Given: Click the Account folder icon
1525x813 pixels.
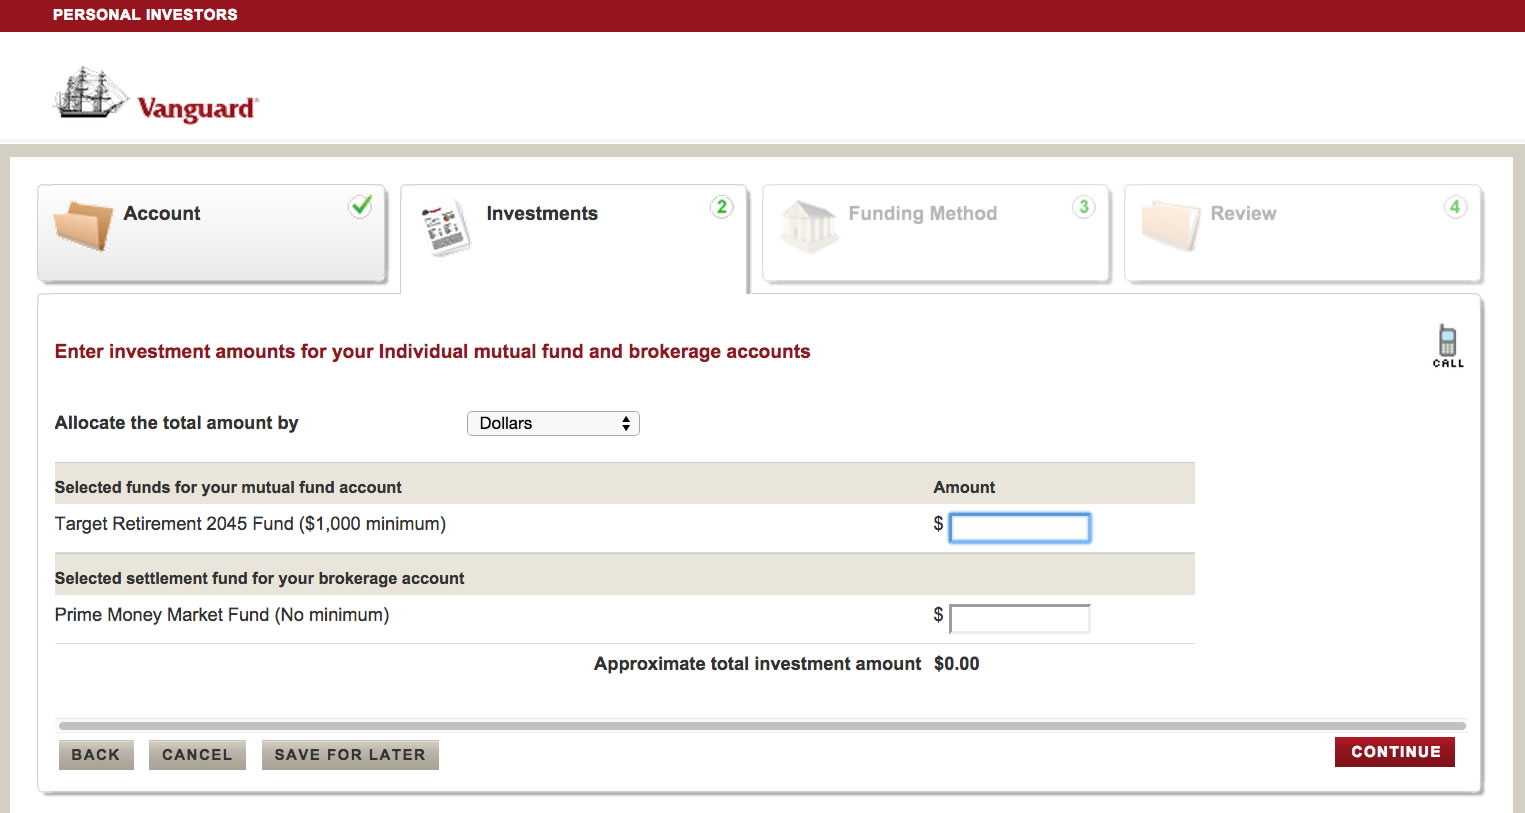Looking at the screenshot, I should point(83,226).
